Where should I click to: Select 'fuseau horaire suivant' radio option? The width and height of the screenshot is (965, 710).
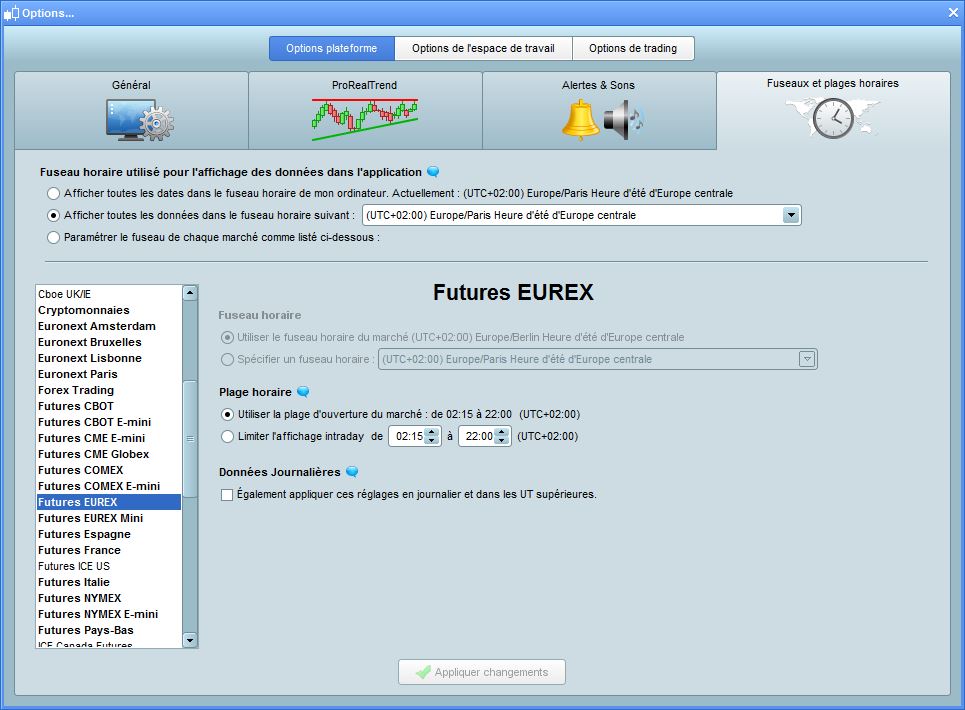click(54, 215)
